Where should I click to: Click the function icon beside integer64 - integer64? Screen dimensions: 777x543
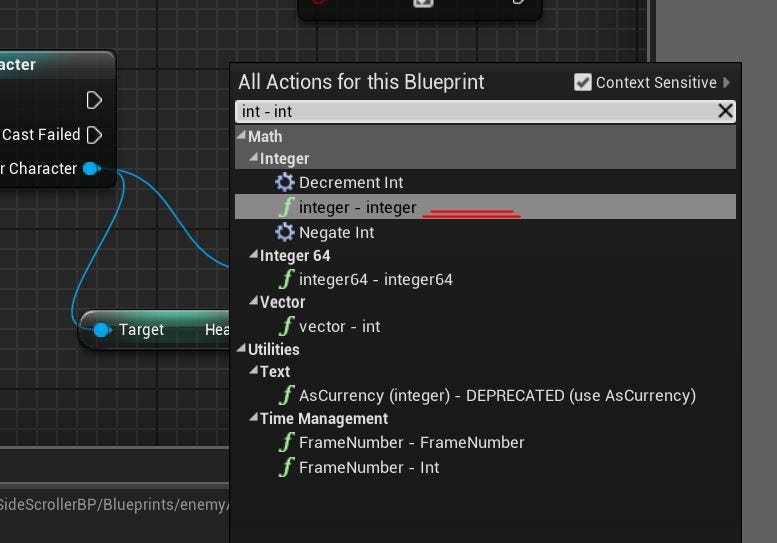286,279
